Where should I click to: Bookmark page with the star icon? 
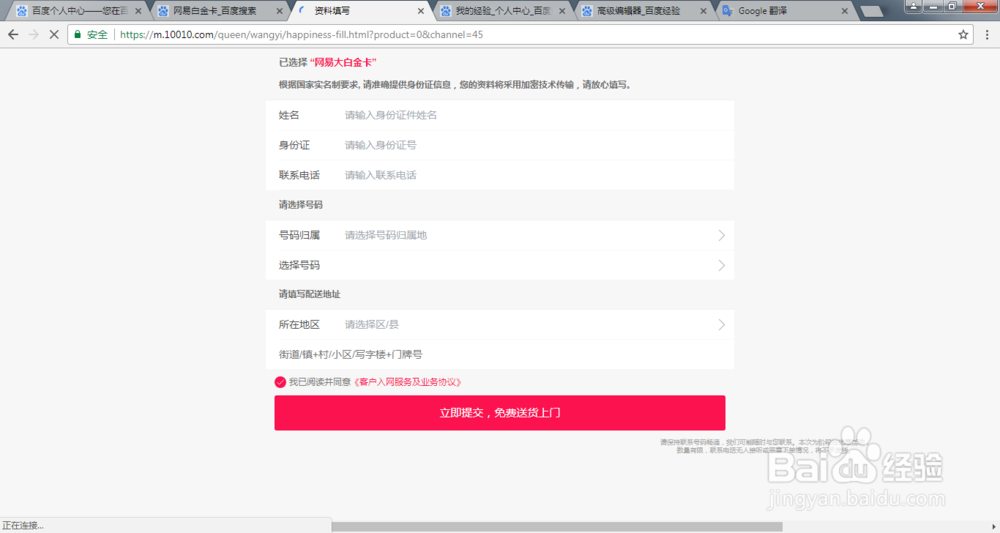pos(963,34)
